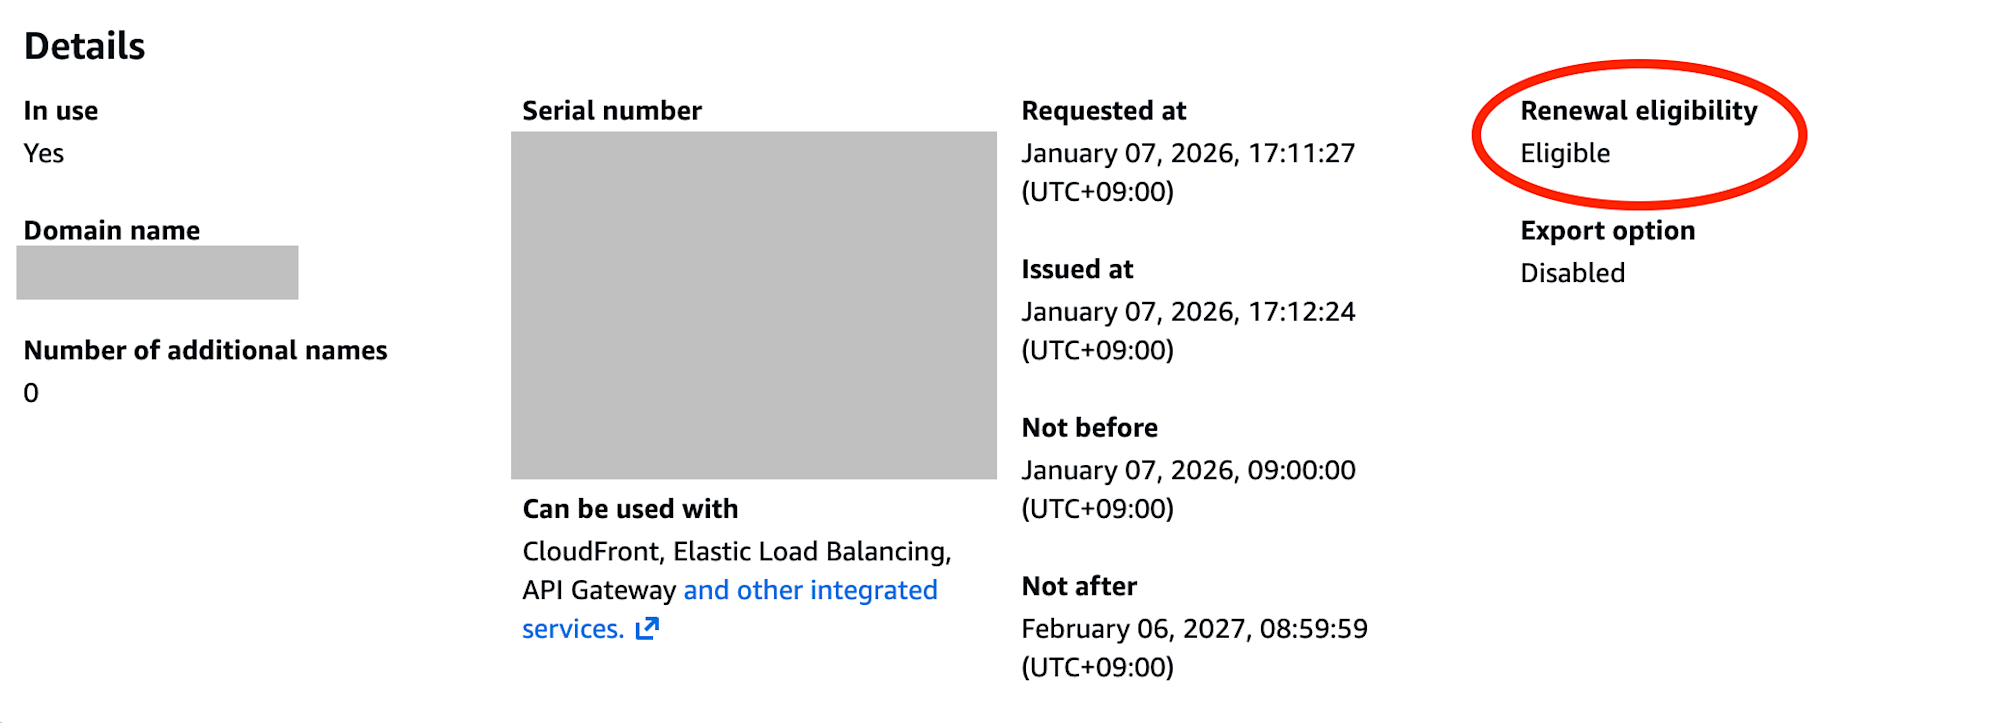Click the Disabled export value

click(x=1572, y=273)
